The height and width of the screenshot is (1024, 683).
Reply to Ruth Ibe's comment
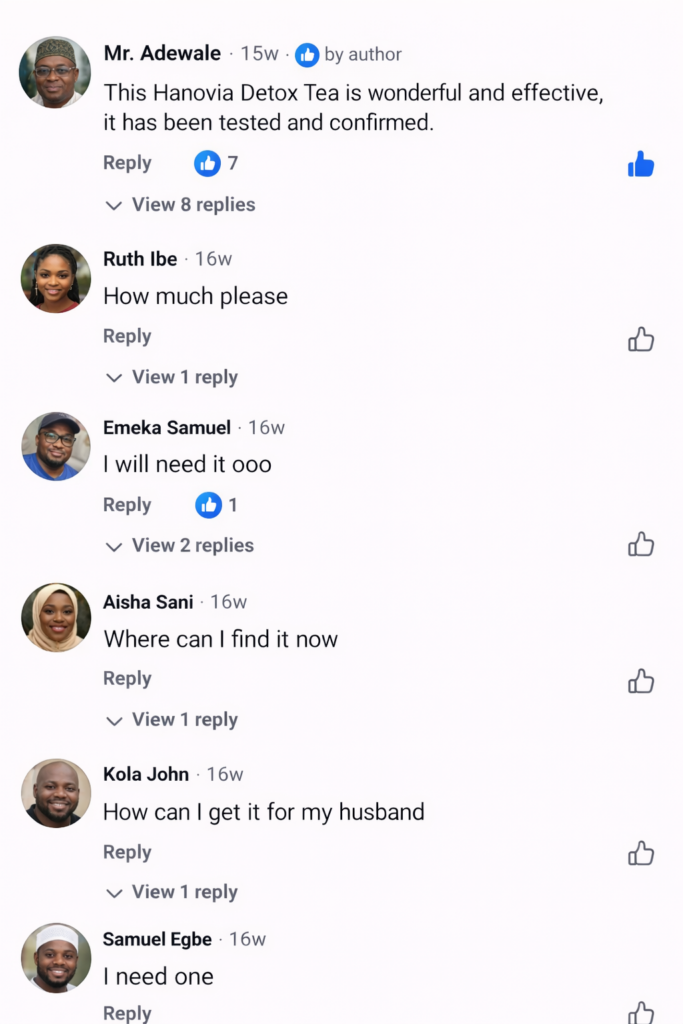127,336
